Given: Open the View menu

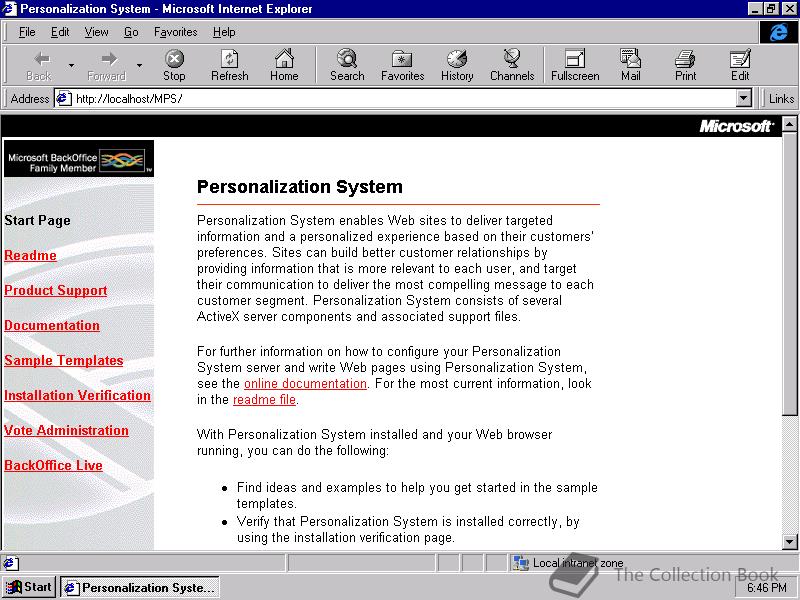Looking at the screenshot, I should 96,32.
